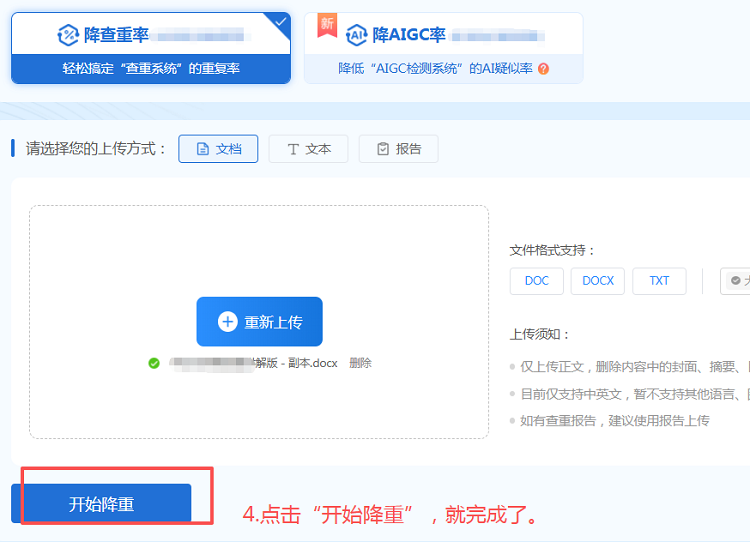The width and height of the screenshot is (750, 542).
Task: Select the 降查重率 tab title
Action: coord(116,35)
